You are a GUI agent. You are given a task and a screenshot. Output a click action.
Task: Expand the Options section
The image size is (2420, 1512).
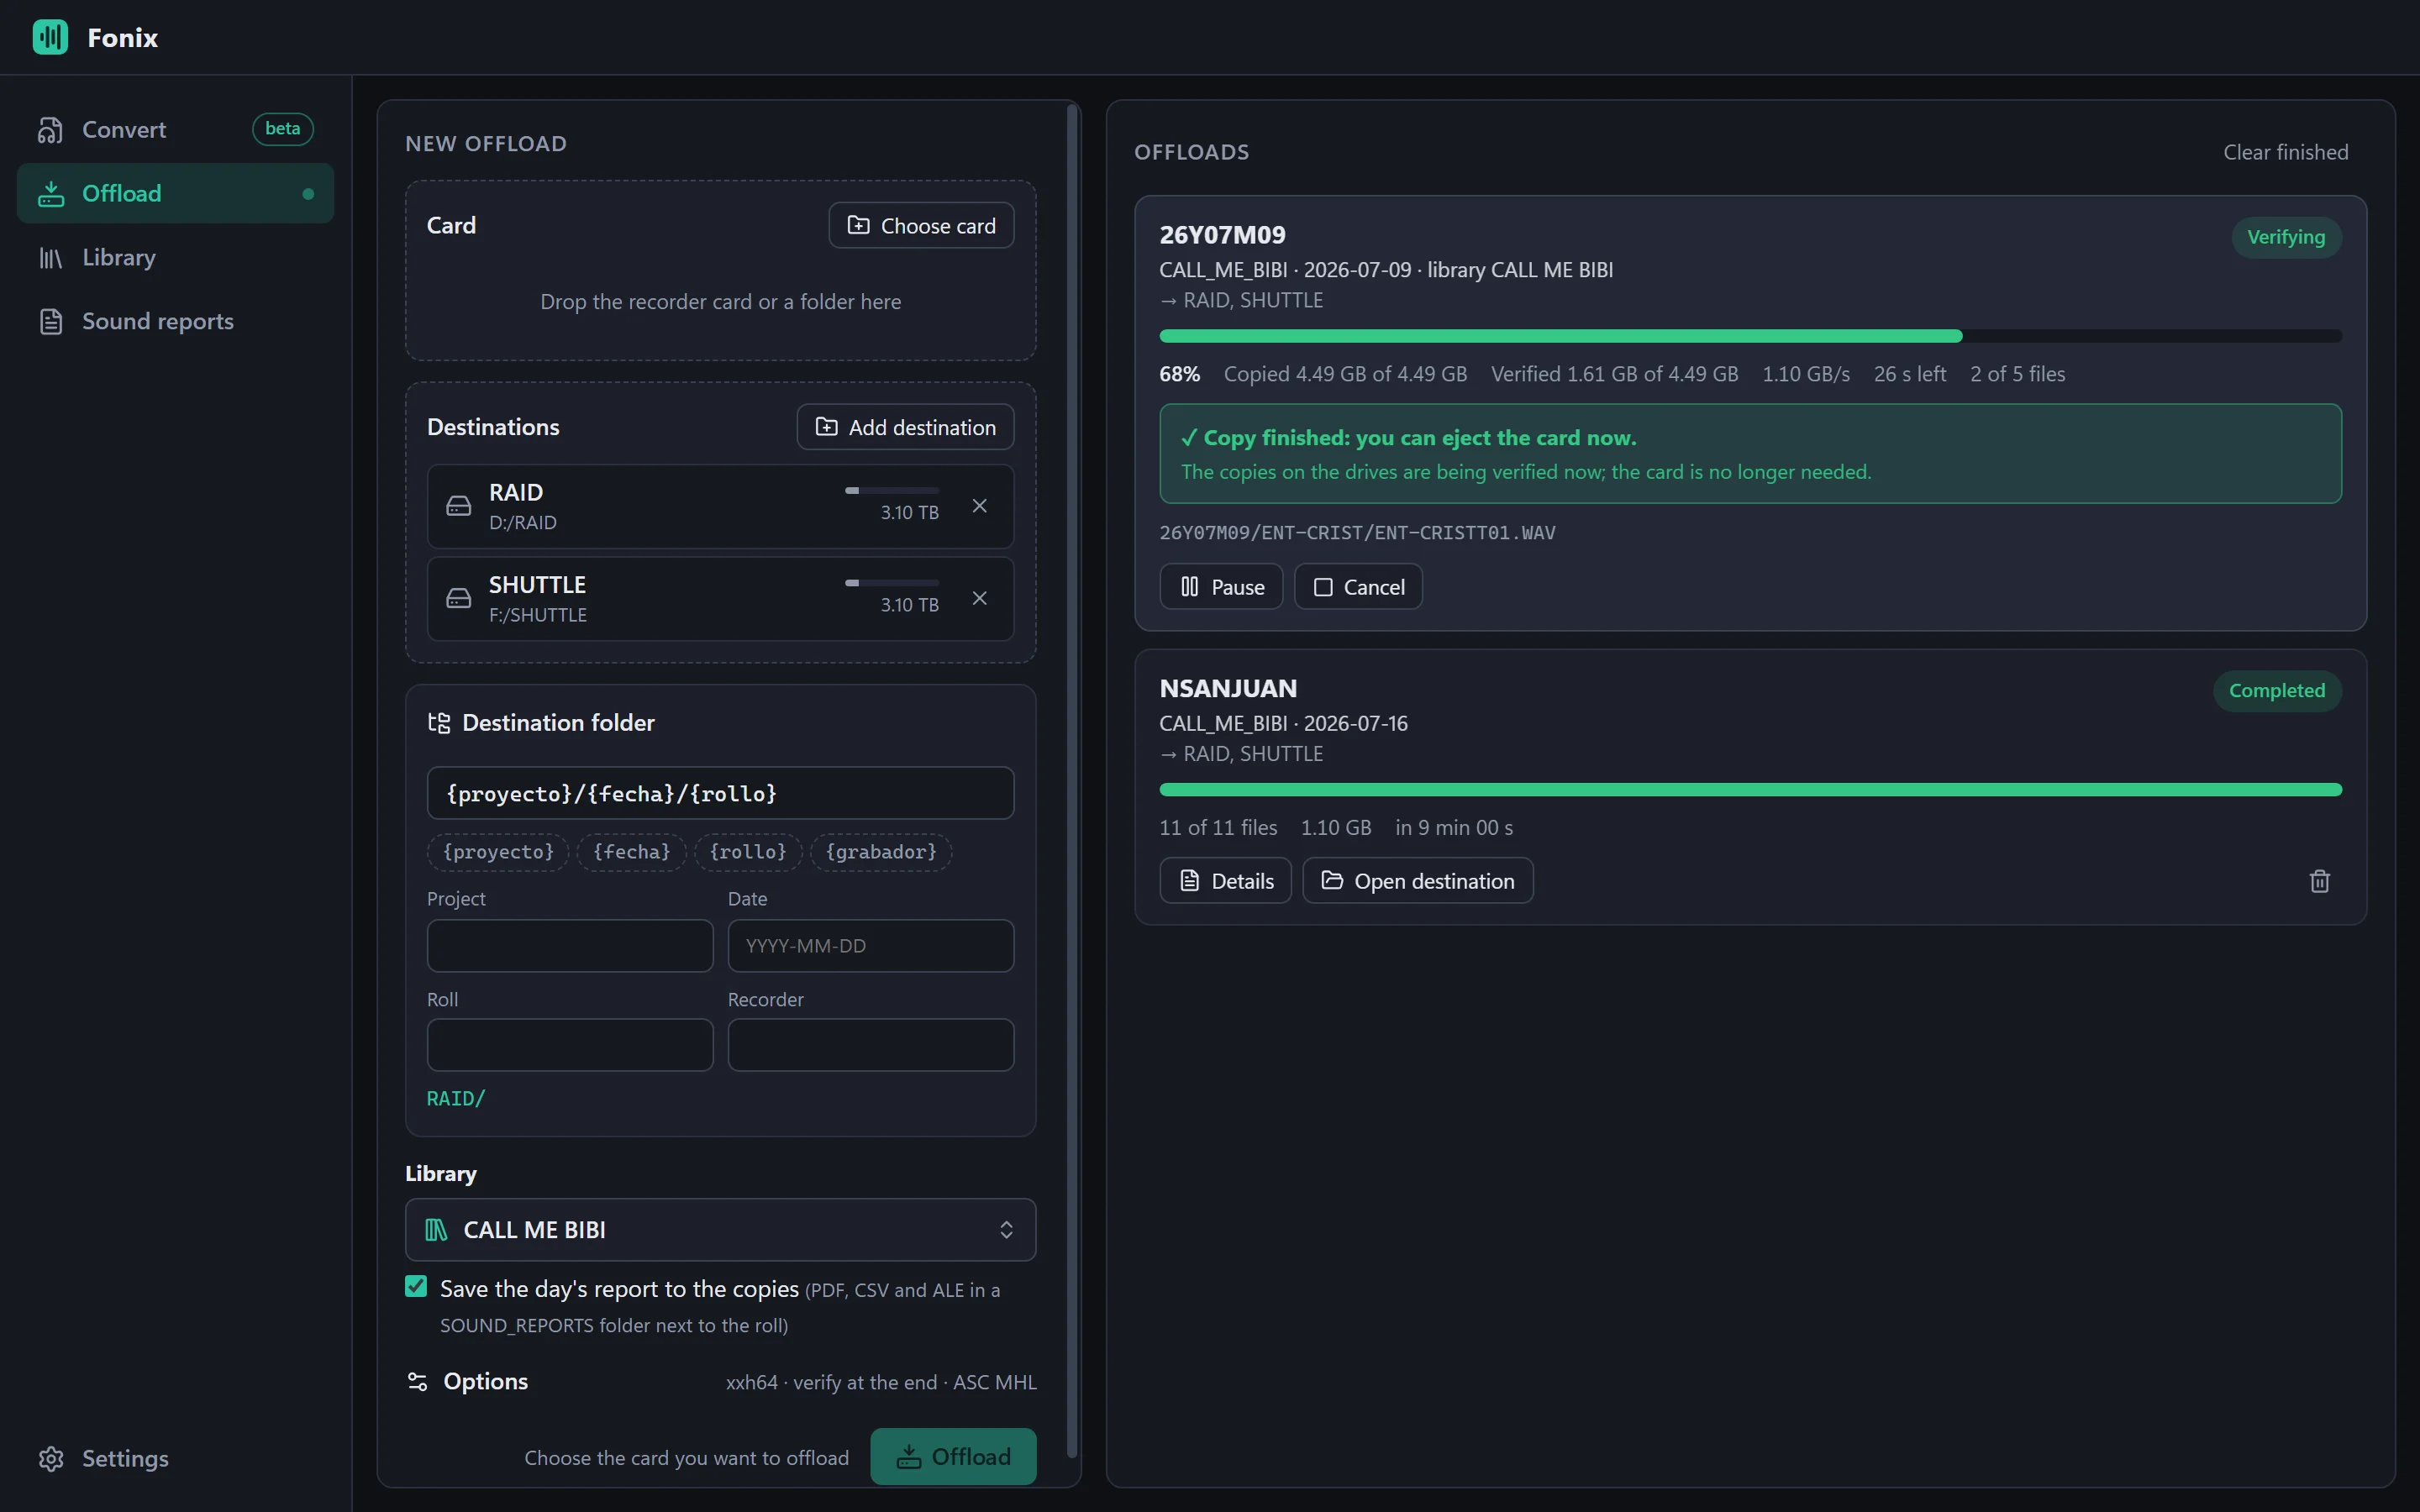coord(720,1382)
